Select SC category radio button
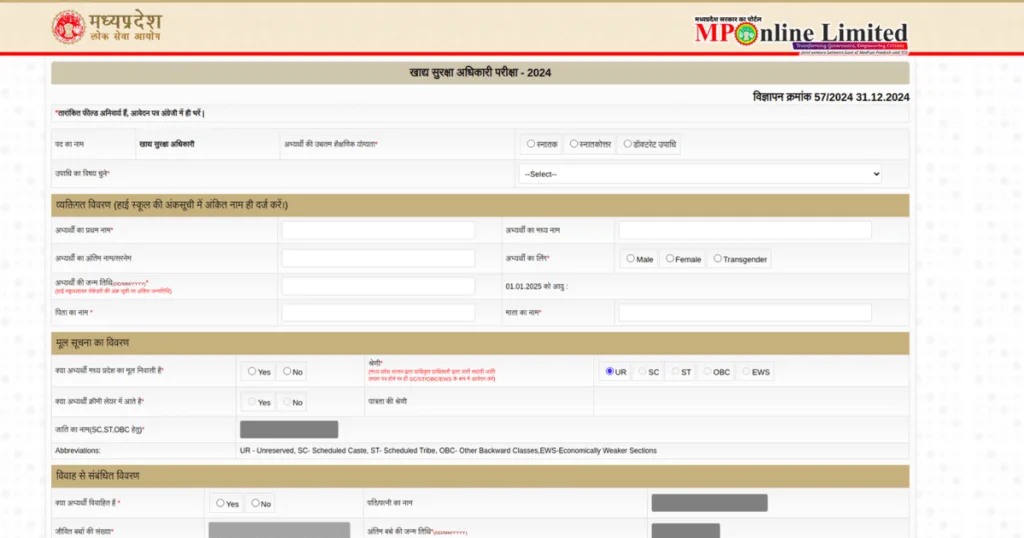The image size is (1024, 538). pos(643,371)
